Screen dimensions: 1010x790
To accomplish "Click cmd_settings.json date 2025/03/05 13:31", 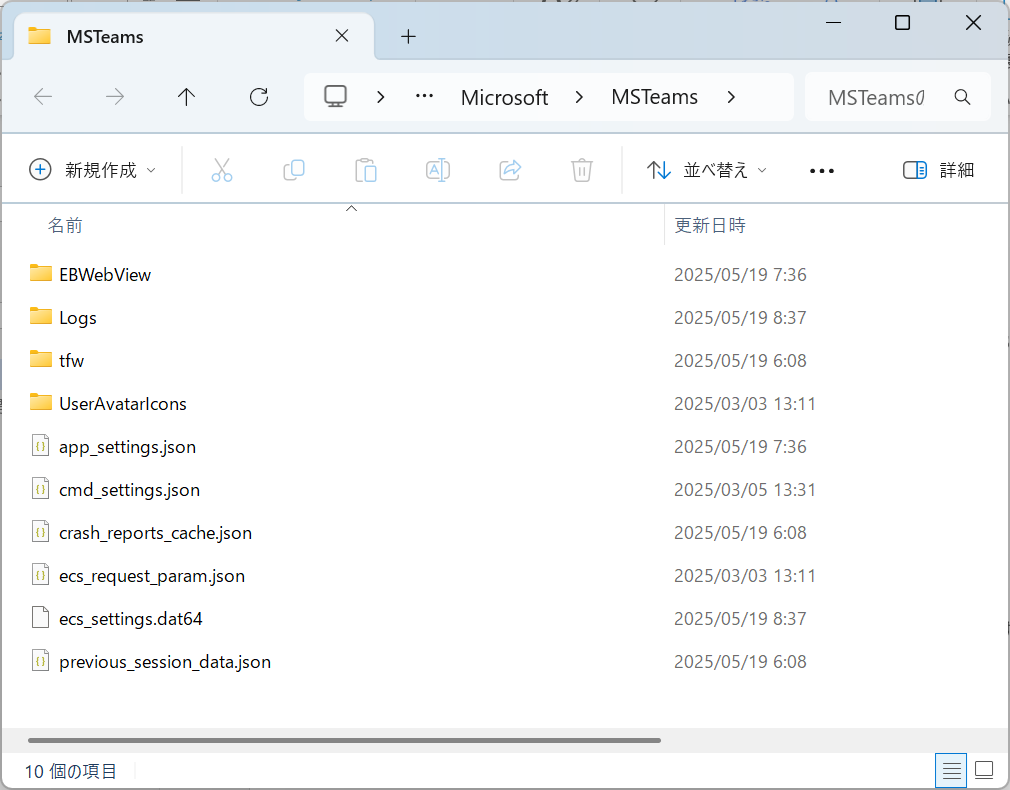I will [745, 490].
